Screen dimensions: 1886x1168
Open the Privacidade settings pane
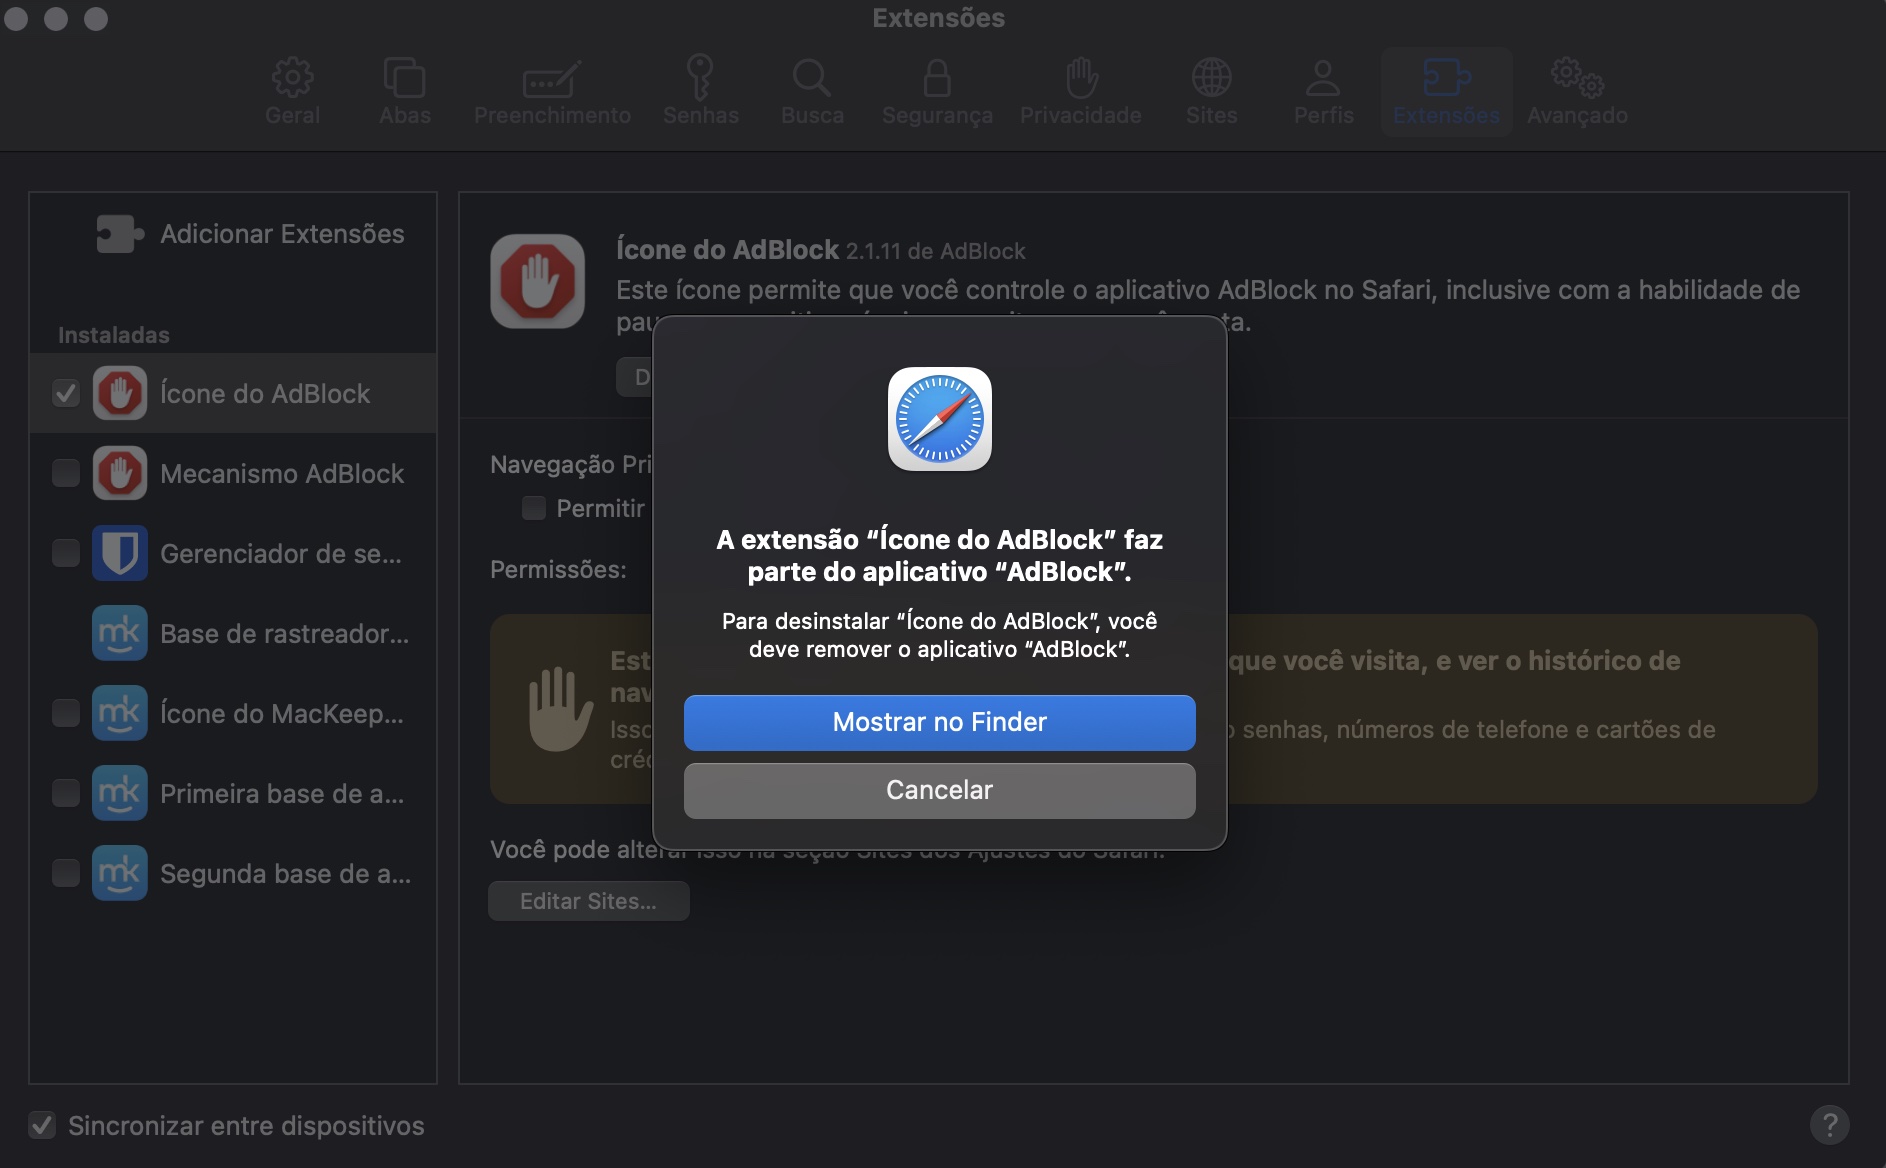coord(1080,90)
